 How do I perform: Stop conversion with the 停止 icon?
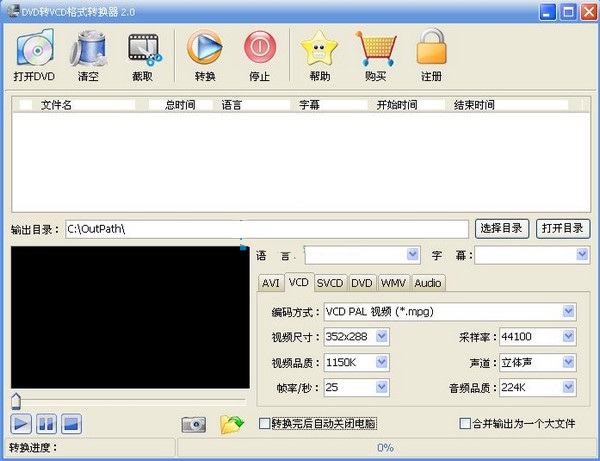(260, 55)
